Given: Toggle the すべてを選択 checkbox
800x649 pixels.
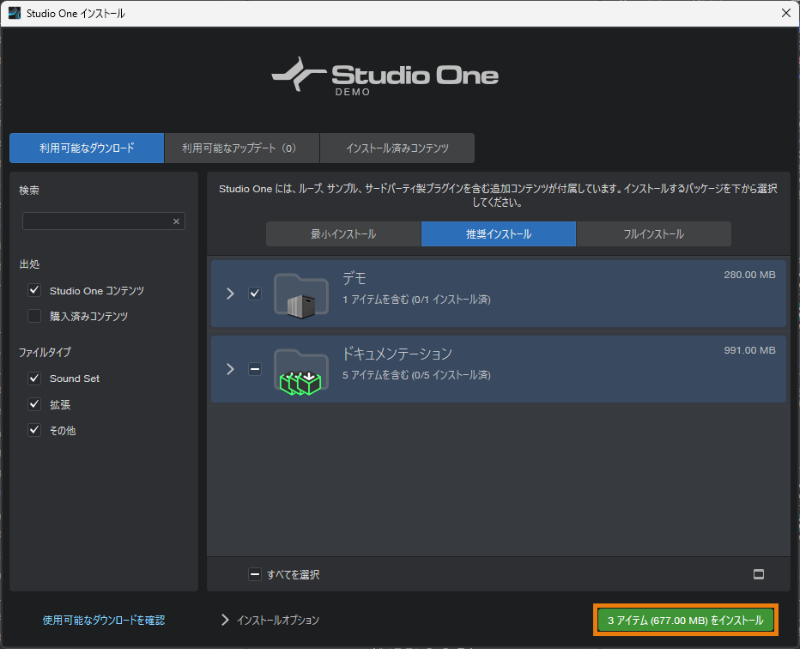Looking at the screenshot, I should [x=255, y=574].
